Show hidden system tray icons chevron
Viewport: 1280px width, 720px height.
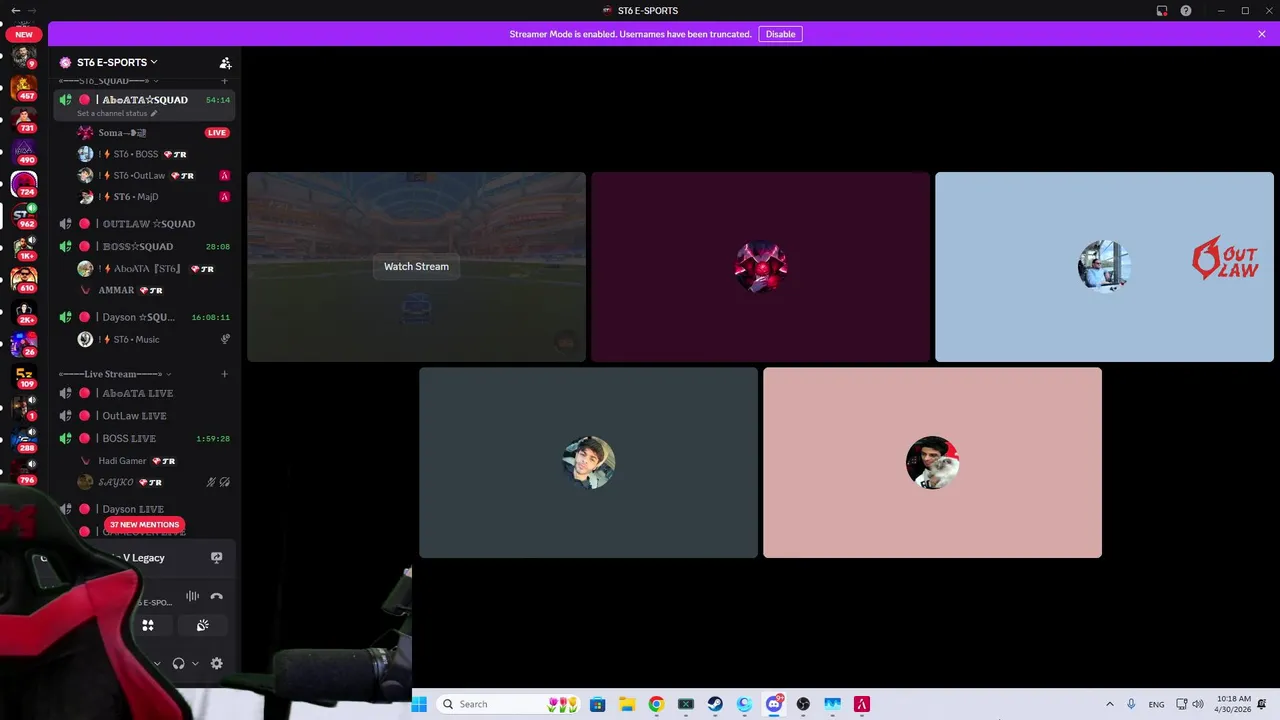pos(1109,704)
